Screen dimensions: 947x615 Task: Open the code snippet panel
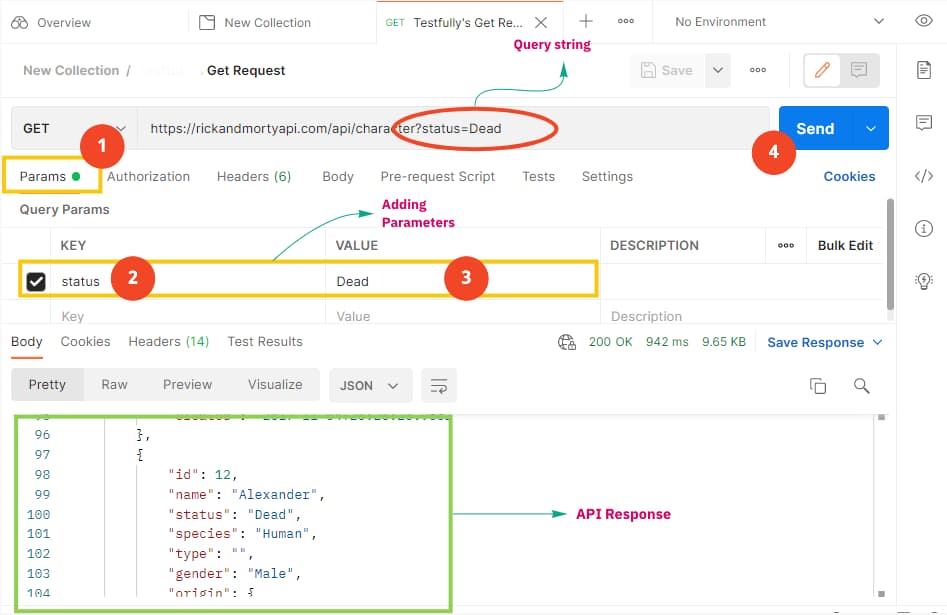[923, 175]
